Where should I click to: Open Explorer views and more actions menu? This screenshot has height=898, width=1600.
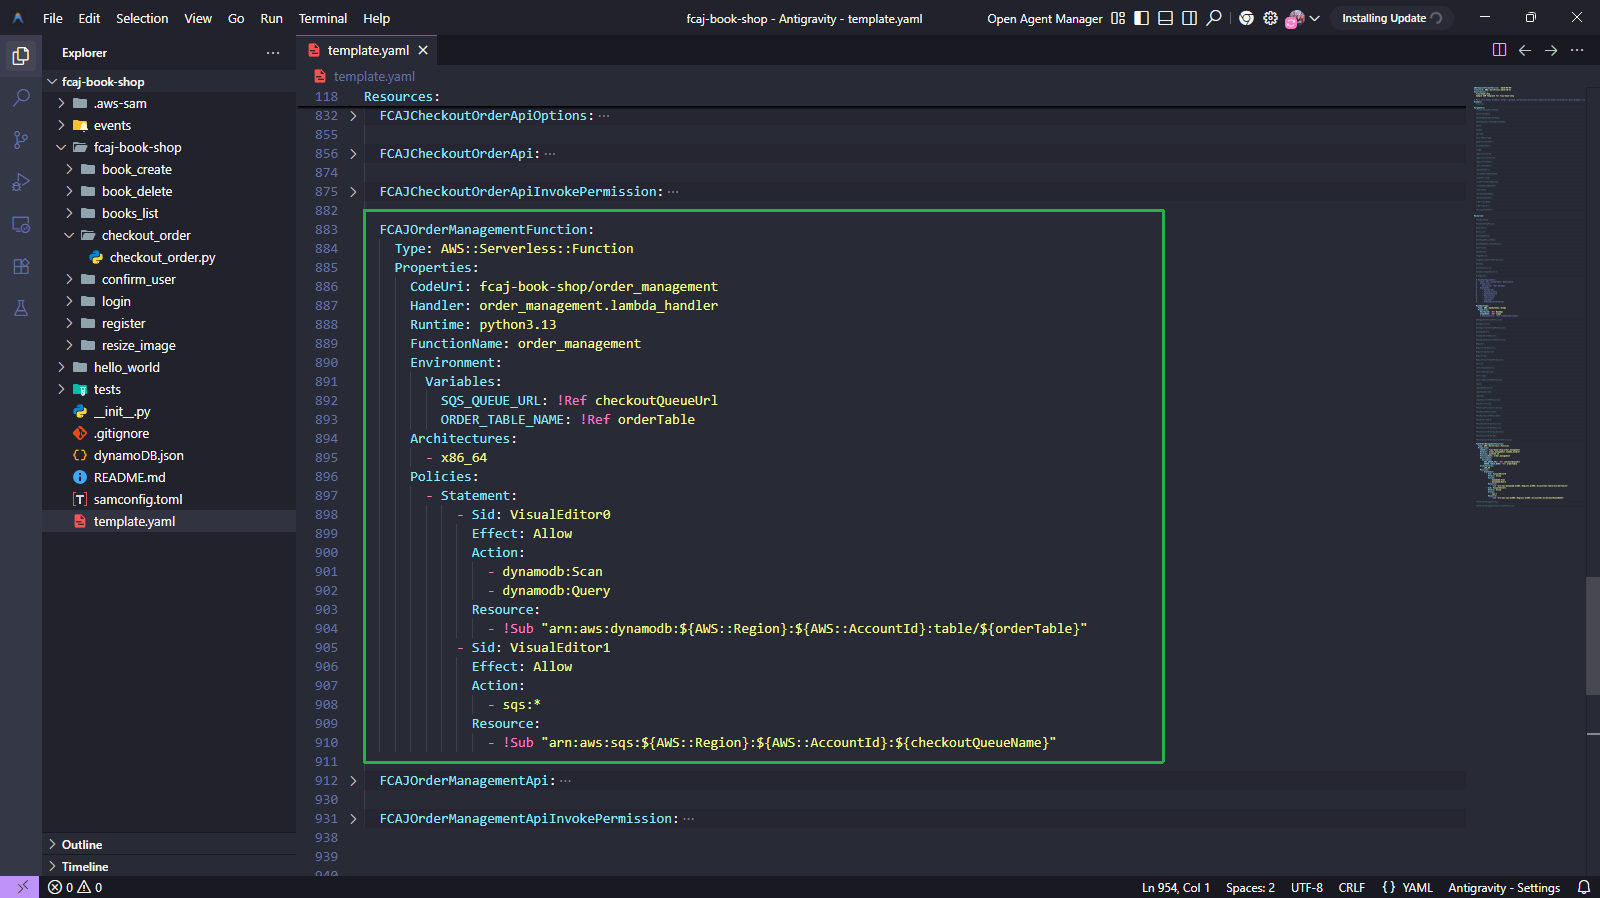click(x=273, y=53)
